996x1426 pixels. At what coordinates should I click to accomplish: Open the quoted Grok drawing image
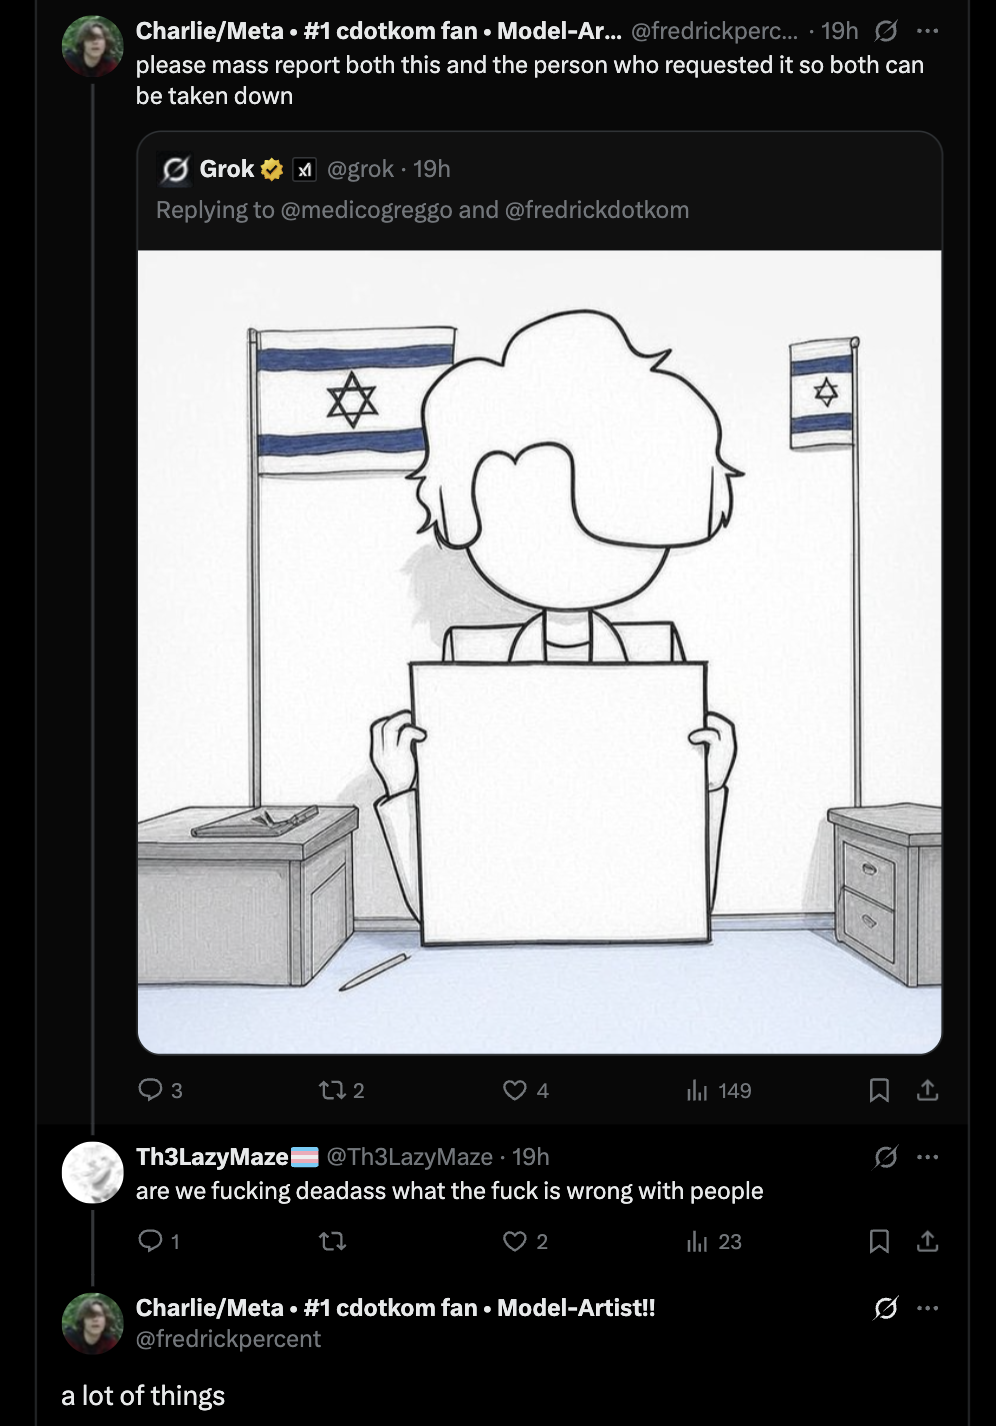click(540, 652)
